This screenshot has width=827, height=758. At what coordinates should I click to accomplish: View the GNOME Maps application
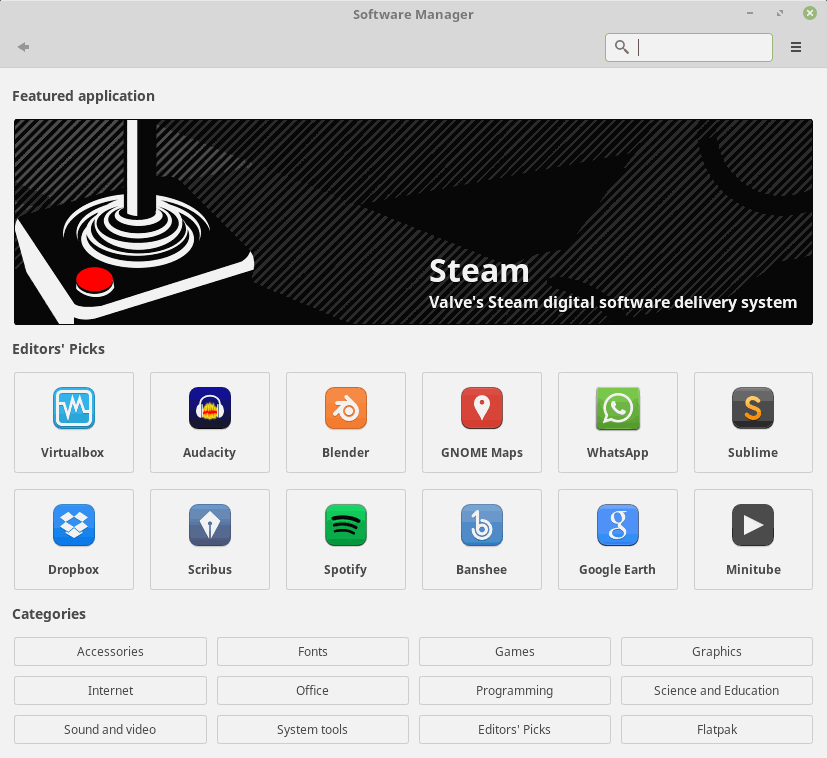481,422
